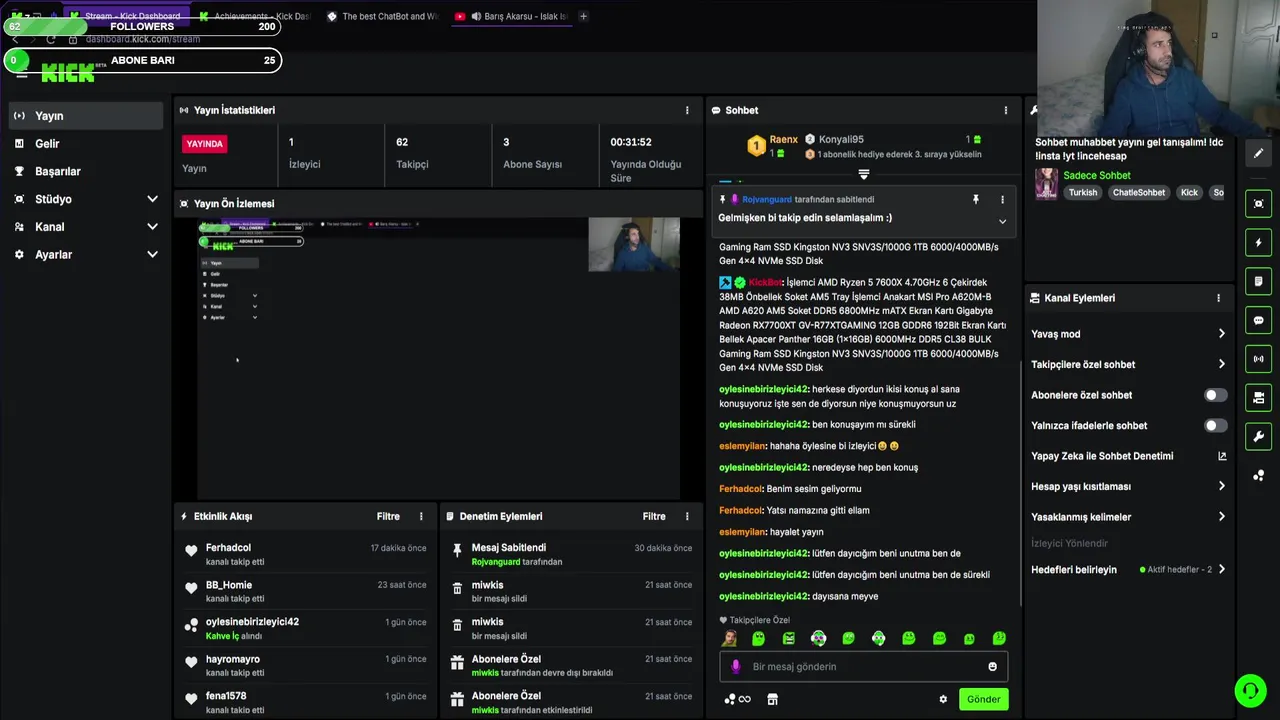Click the shop icon below message box
Viewport: 1280px width, 720px height.
pyautogui.click(x=772, y=699)
